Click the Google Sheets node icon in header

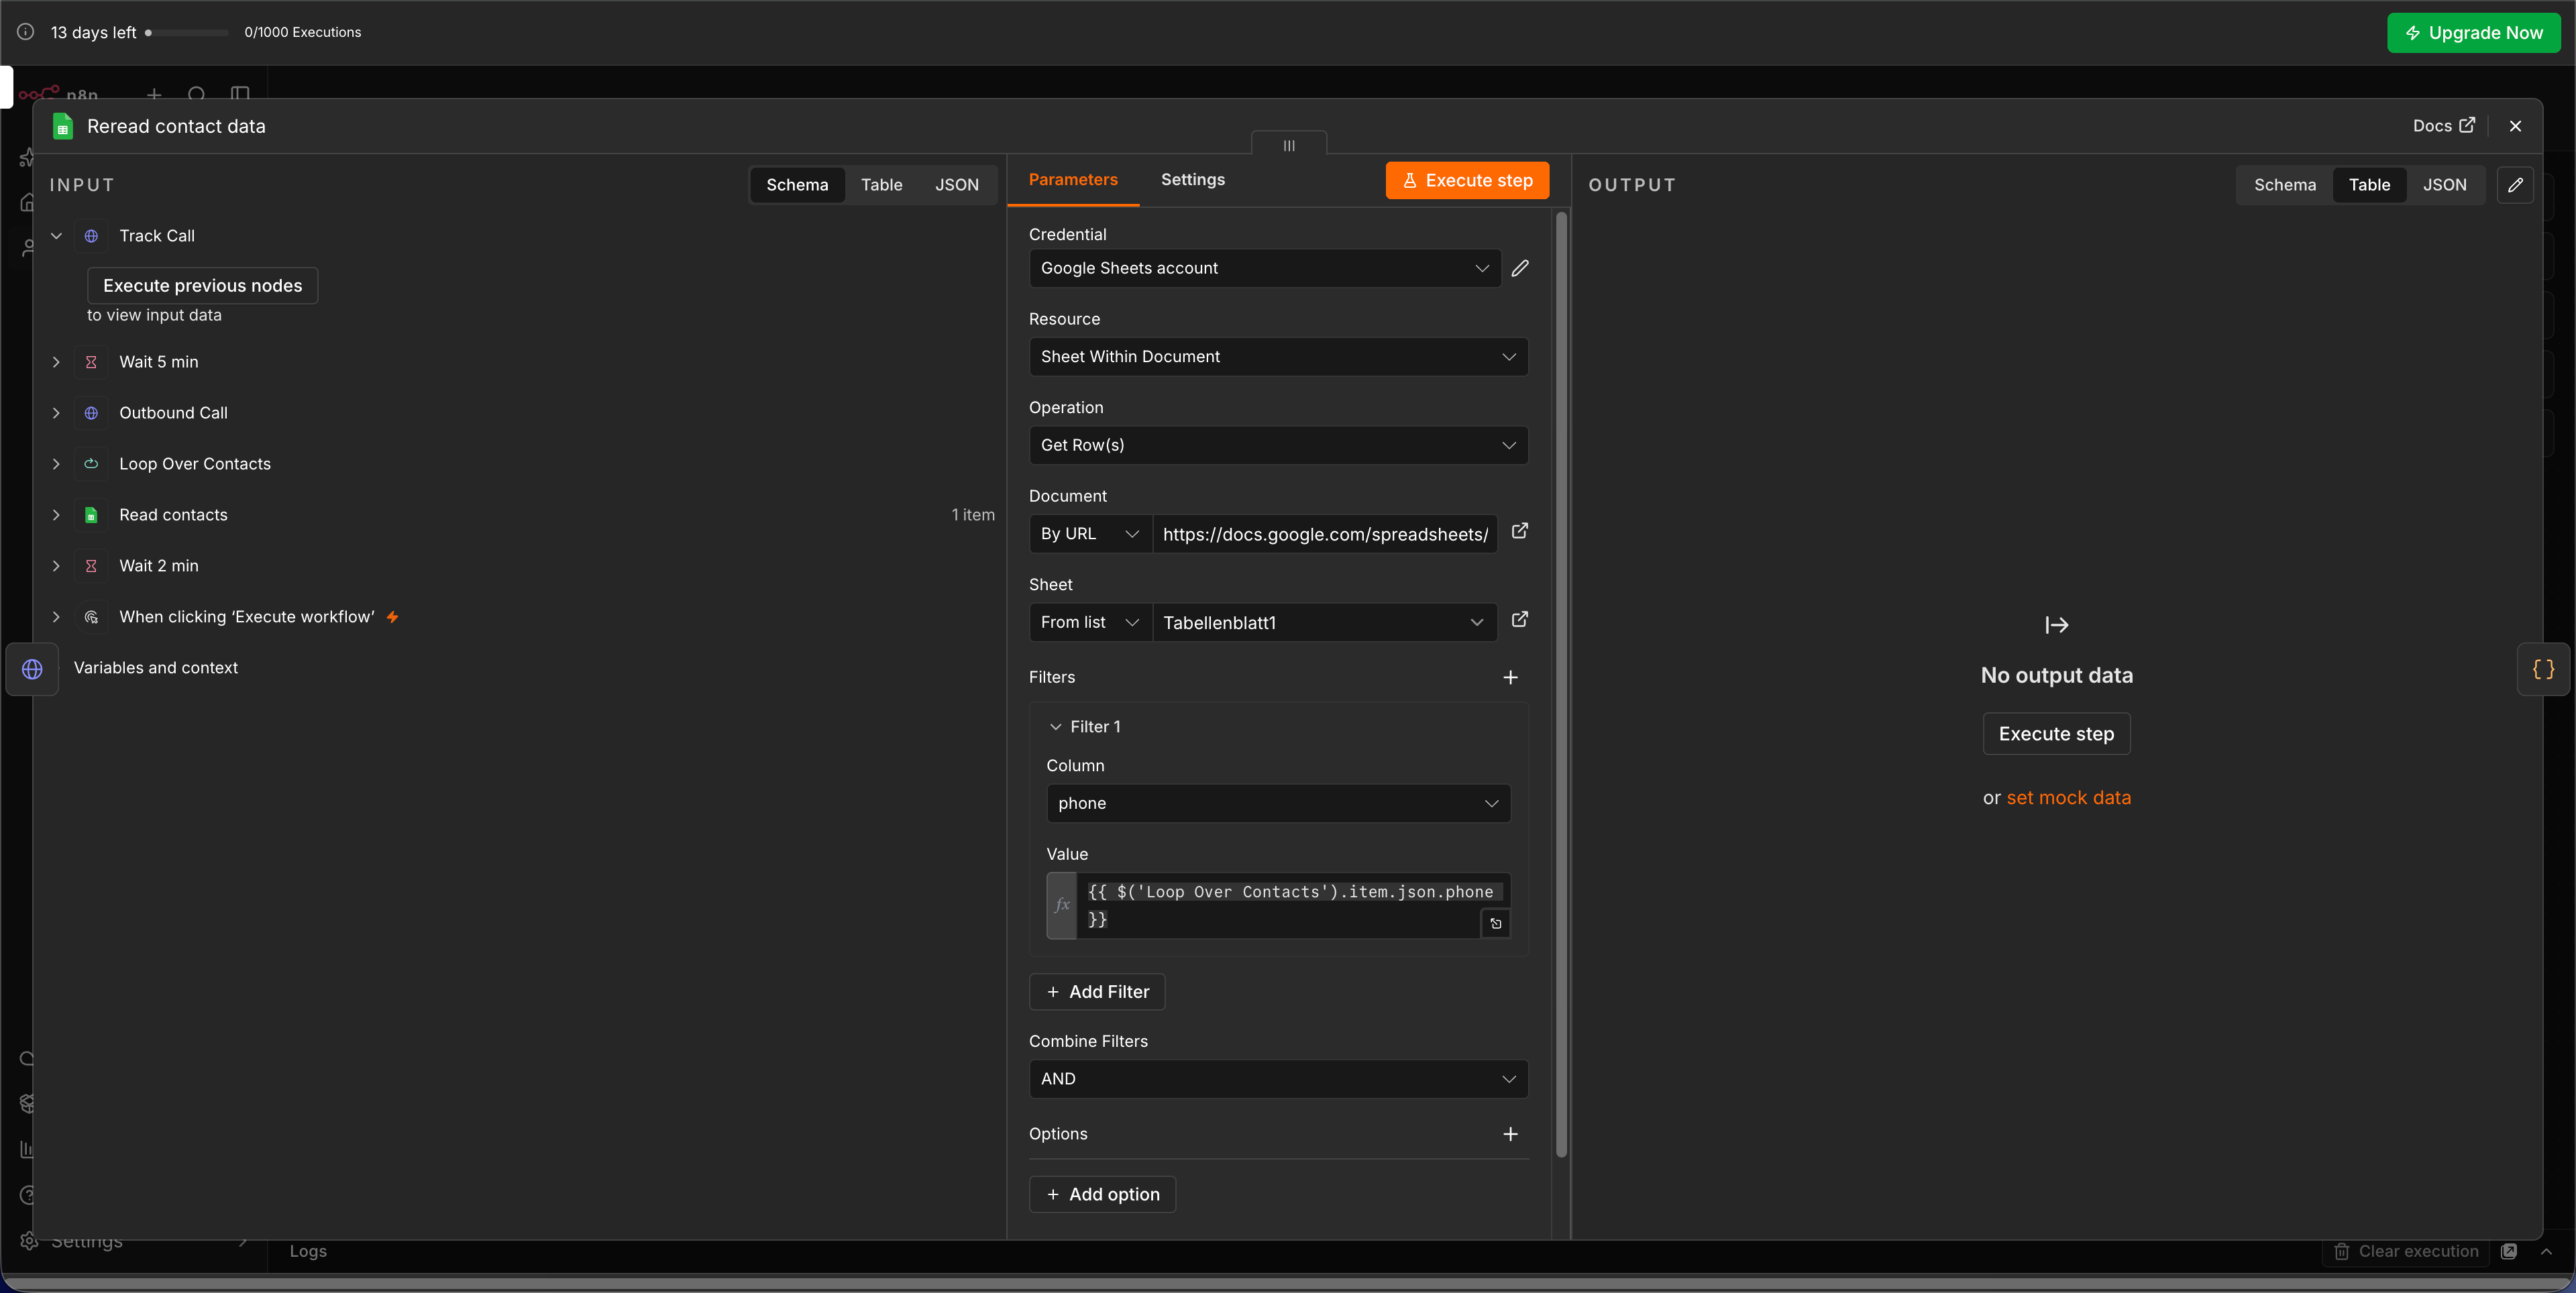[62, 126]
